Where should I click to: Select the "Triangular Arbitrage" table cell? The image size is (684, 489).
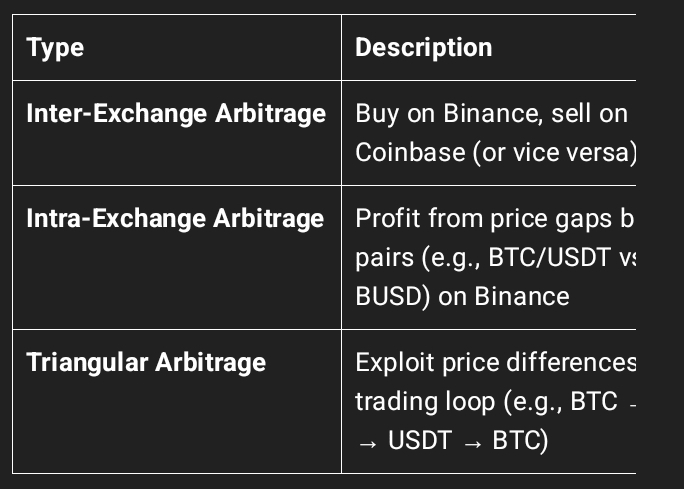tap(146, 361)
